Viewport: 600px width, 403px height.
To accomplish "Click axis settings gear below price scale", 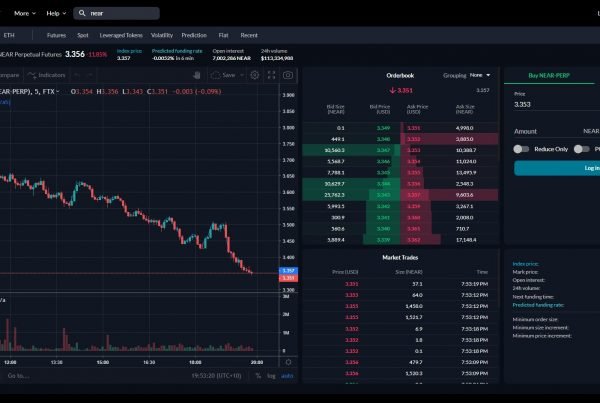I will coord(289,362).
